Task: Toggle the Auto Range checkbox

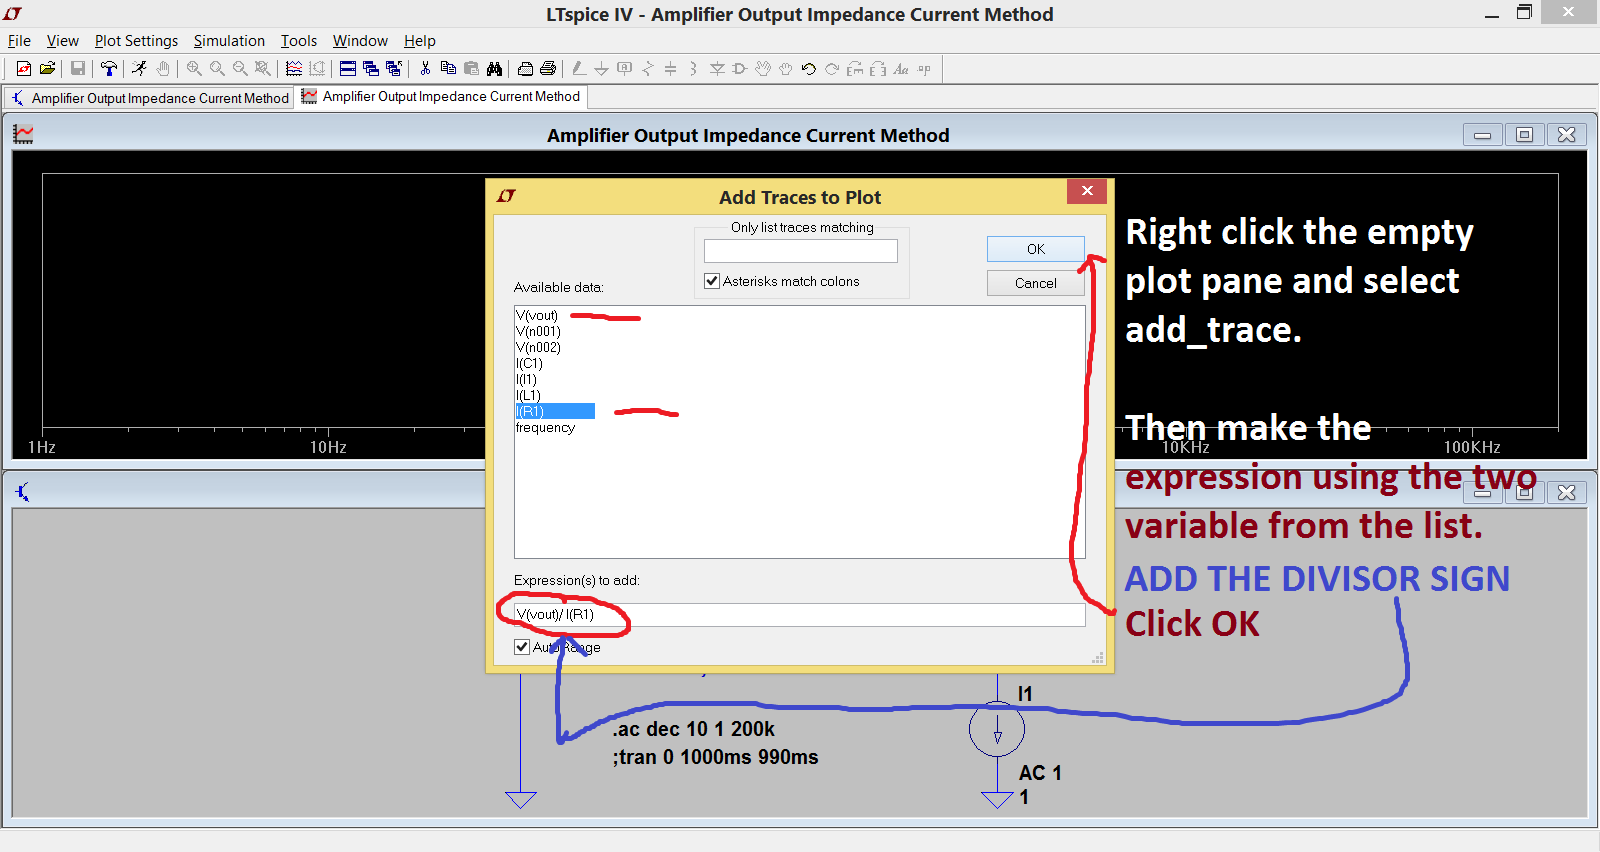Action: pos(522,647)
